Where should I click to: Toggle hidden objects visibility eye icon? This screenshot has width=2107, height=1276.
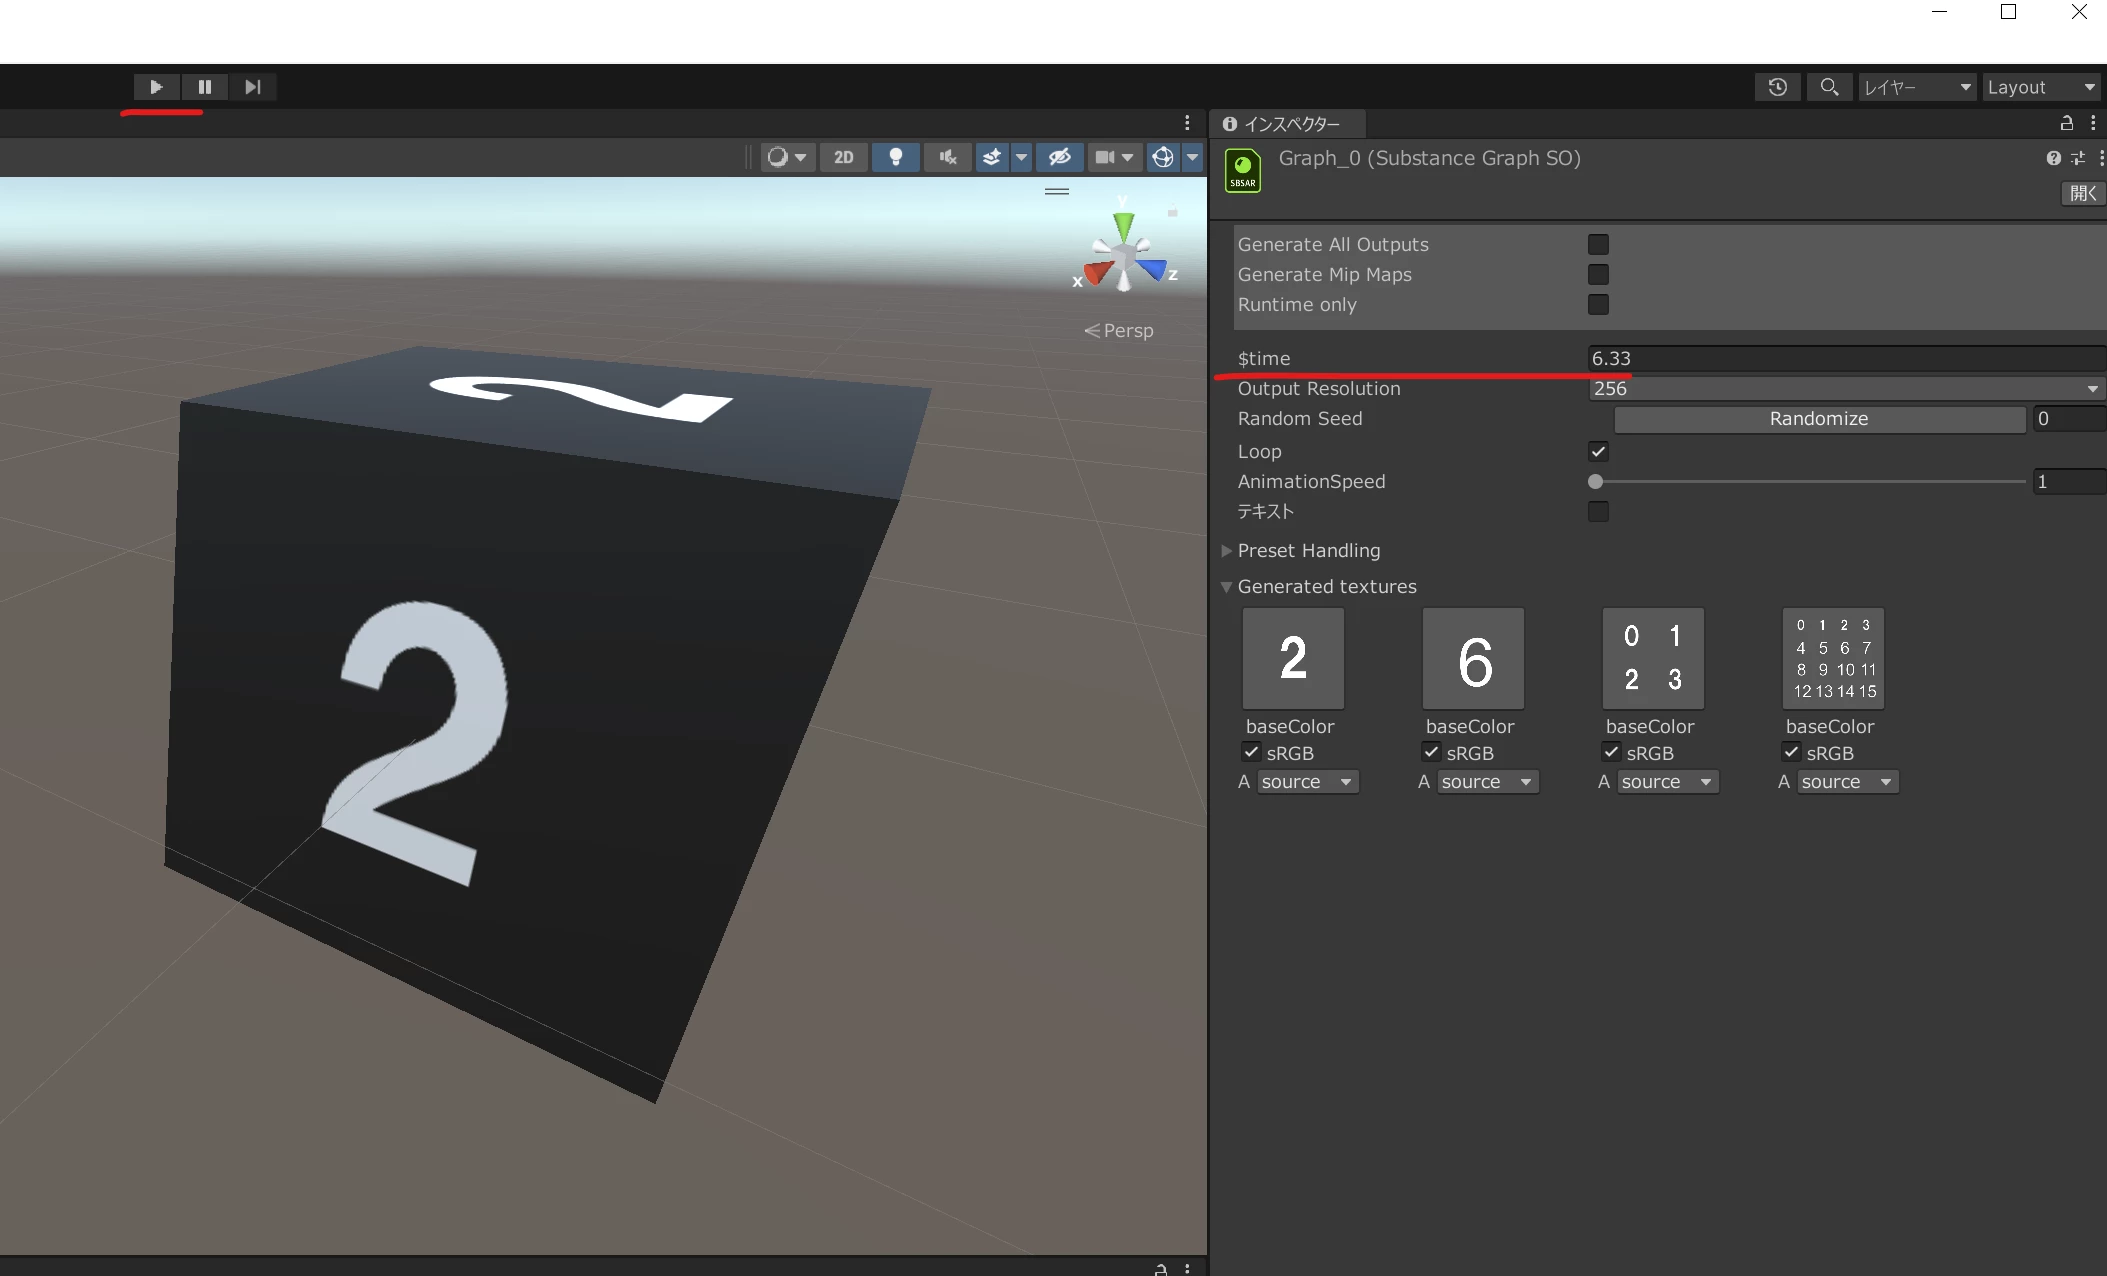(1059, 157)
